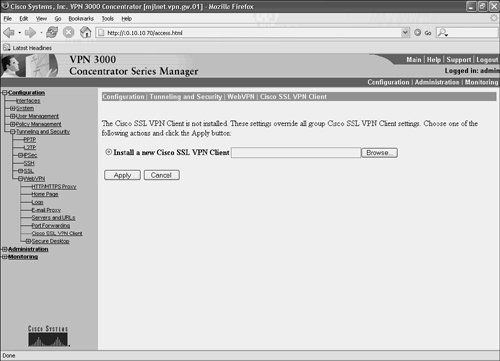Open HTTP/HTTPS Proxy link

click(x=54, y=187)
